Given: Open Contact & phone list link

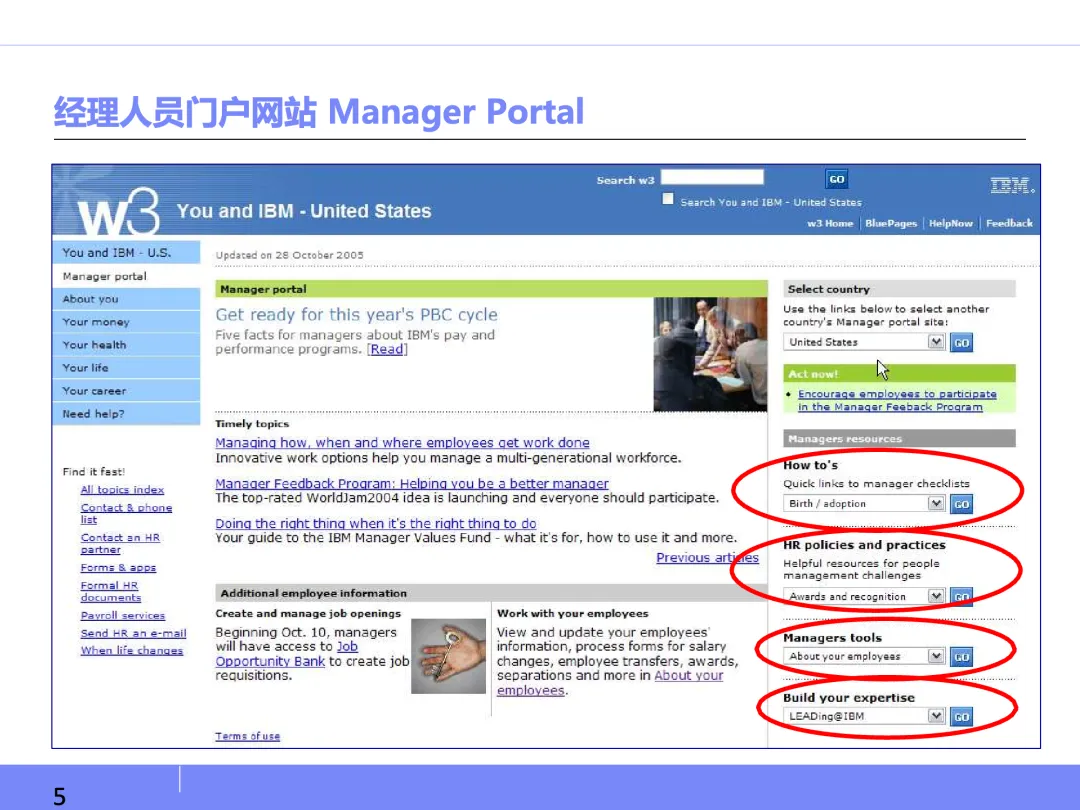Looking at the screenshot, I should coord(126,513).
